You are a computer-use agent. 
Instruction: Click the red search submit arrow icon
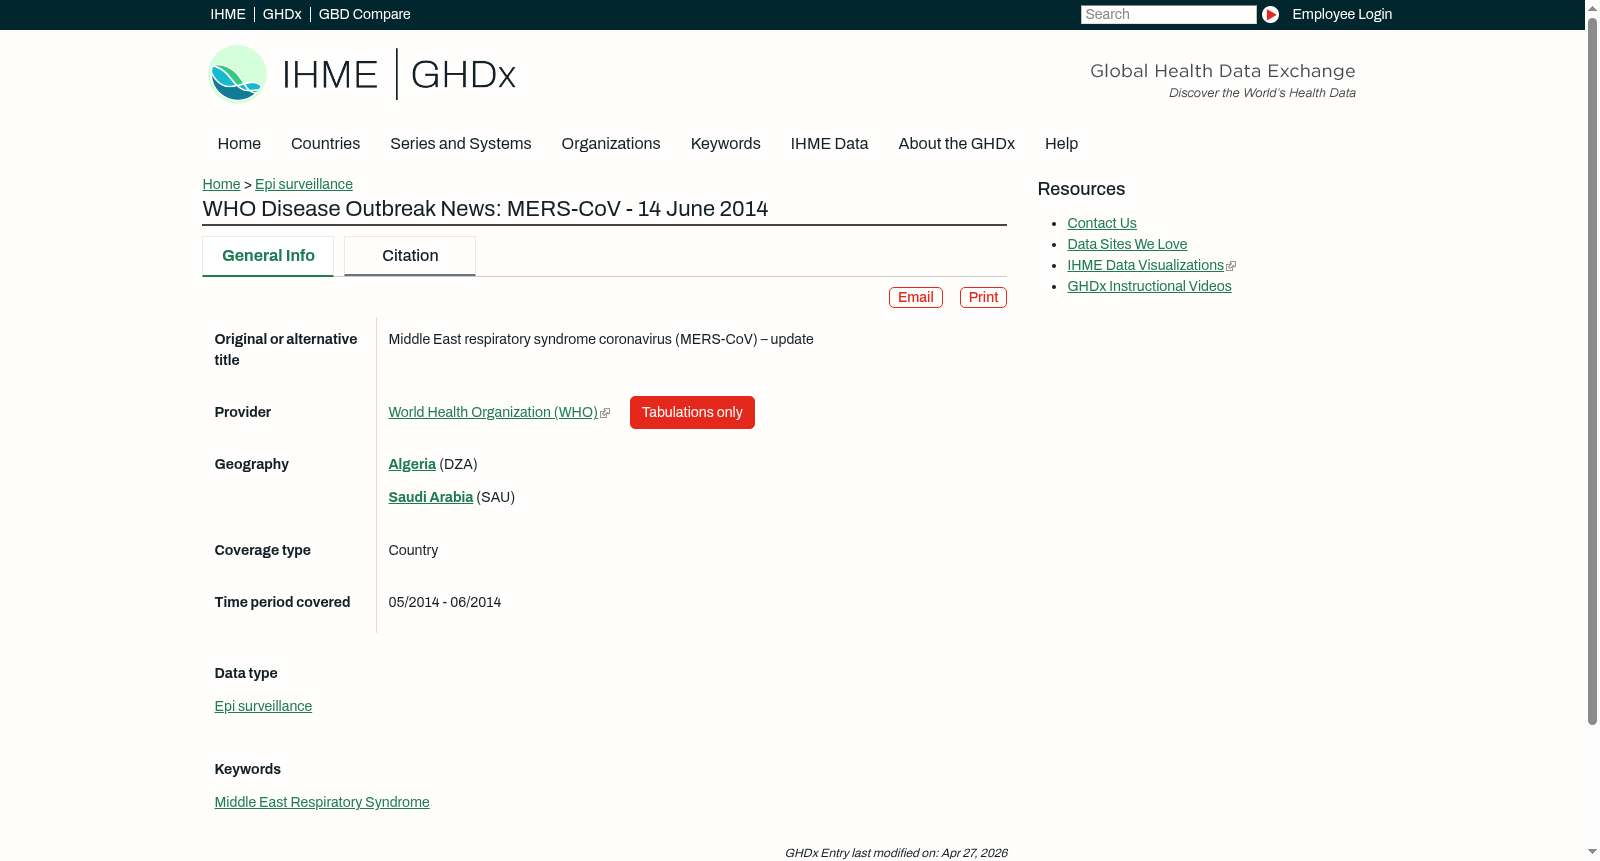[x=1270, y=14]
